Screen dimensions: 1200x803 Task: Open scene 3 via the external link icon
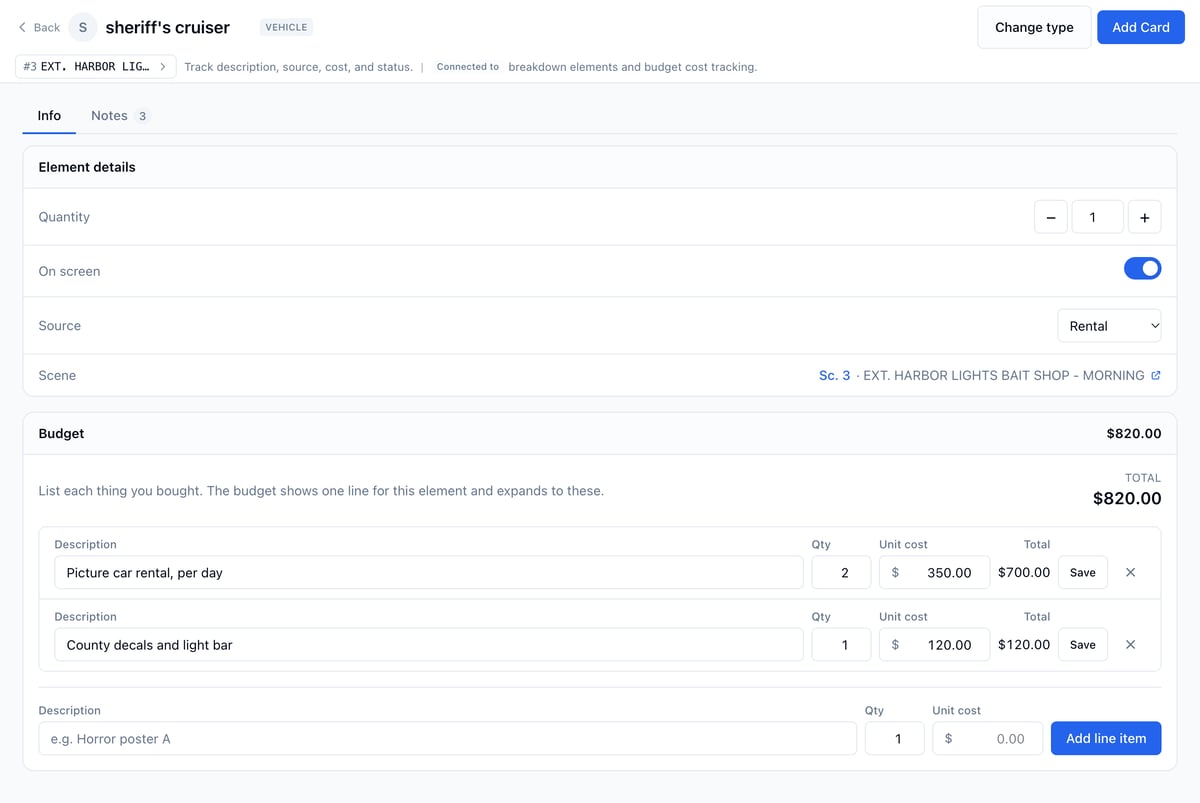tap(1156, 376)
